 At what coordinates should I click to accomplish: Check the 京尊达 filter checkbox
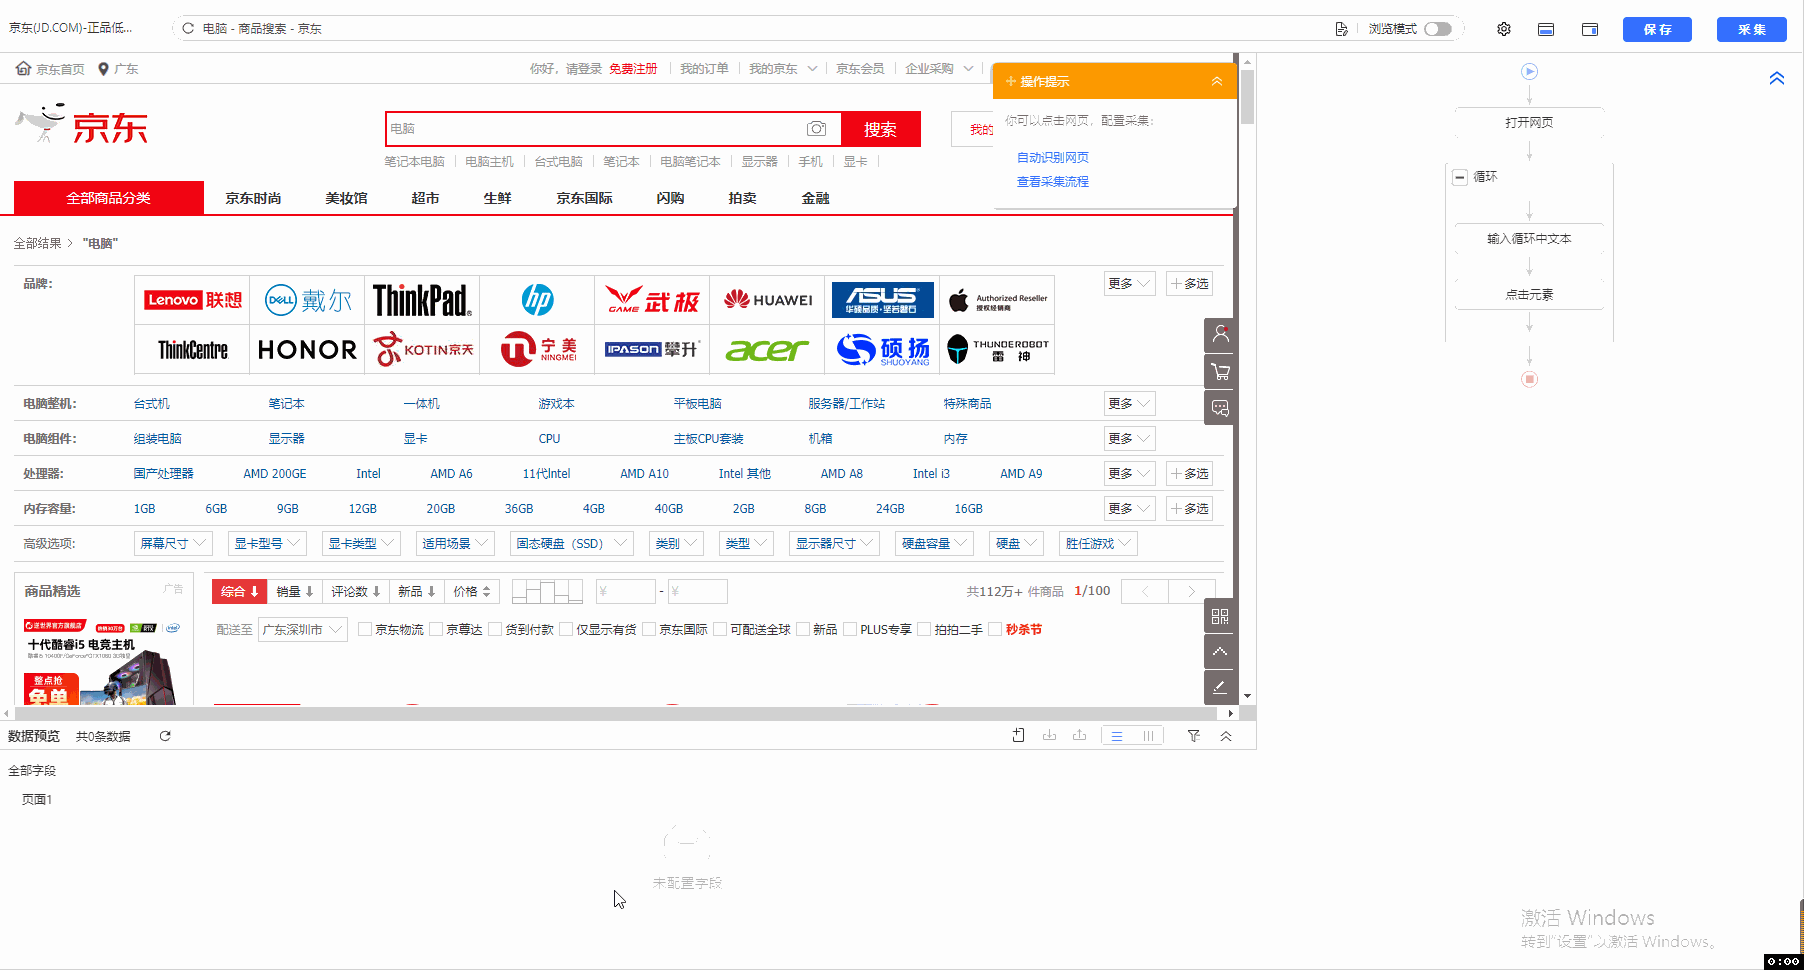coord(436,629)
